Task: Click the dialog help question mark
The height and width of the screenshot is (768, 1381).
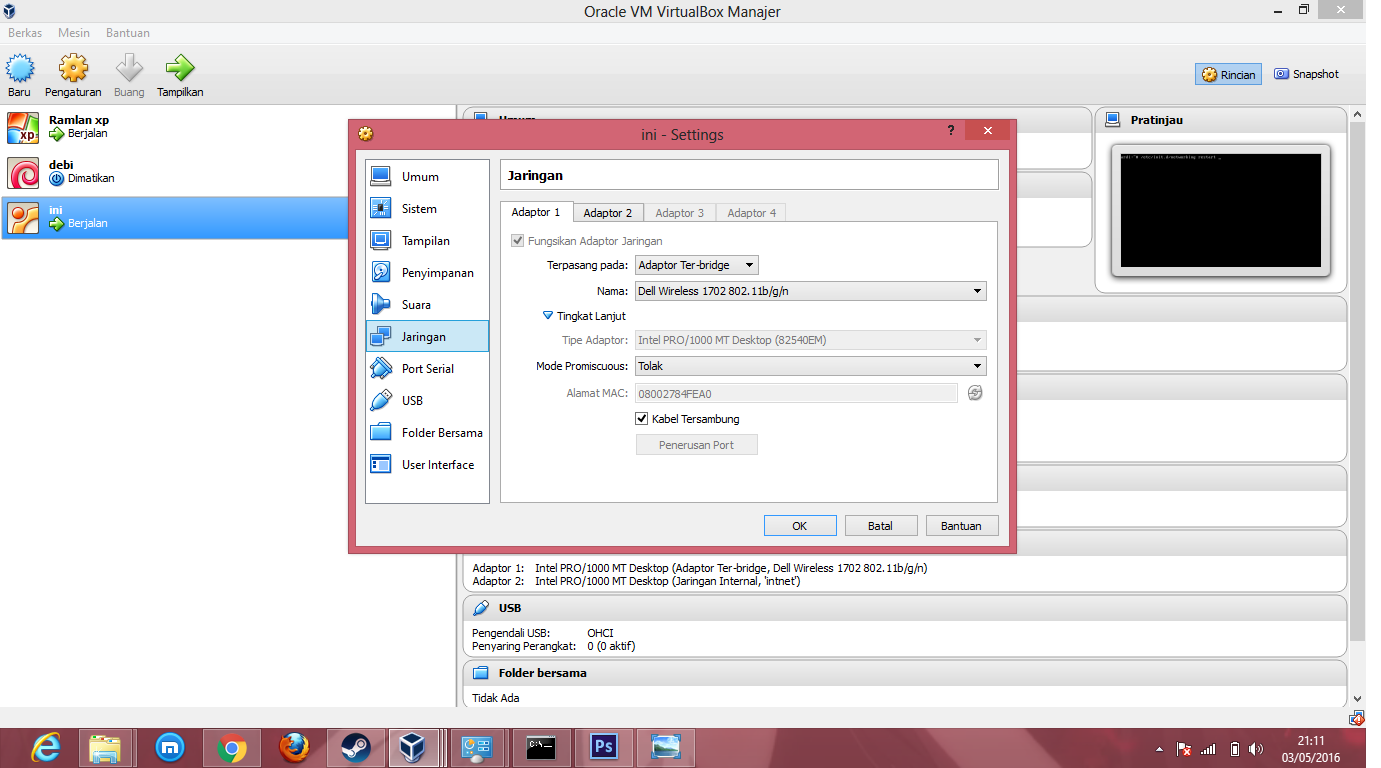Action: tap(951, 131)
